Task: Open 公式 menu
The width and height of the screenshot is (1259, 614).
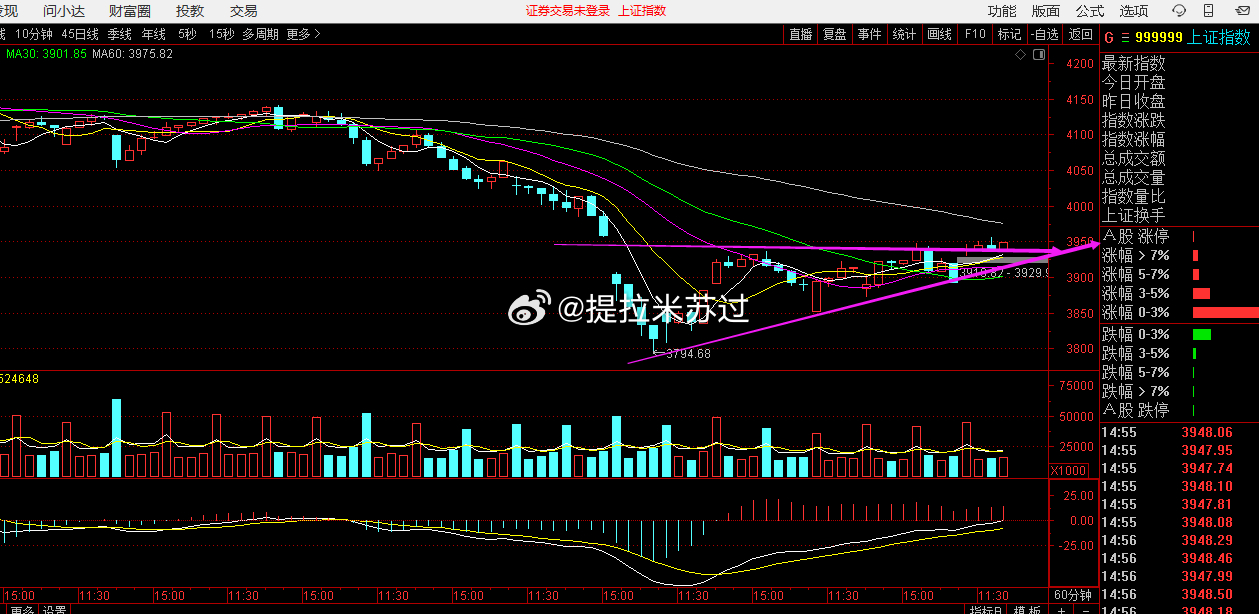Action: pos(1090,11)
